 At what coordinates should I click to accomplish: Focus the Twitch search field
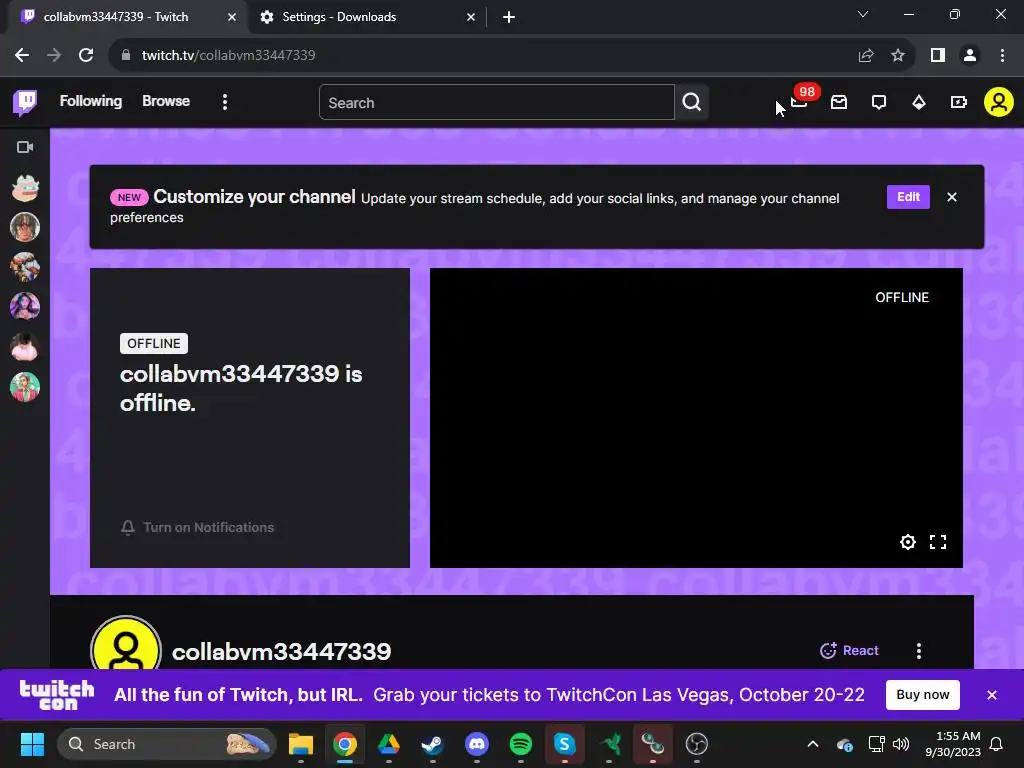(x=496, y=103)
